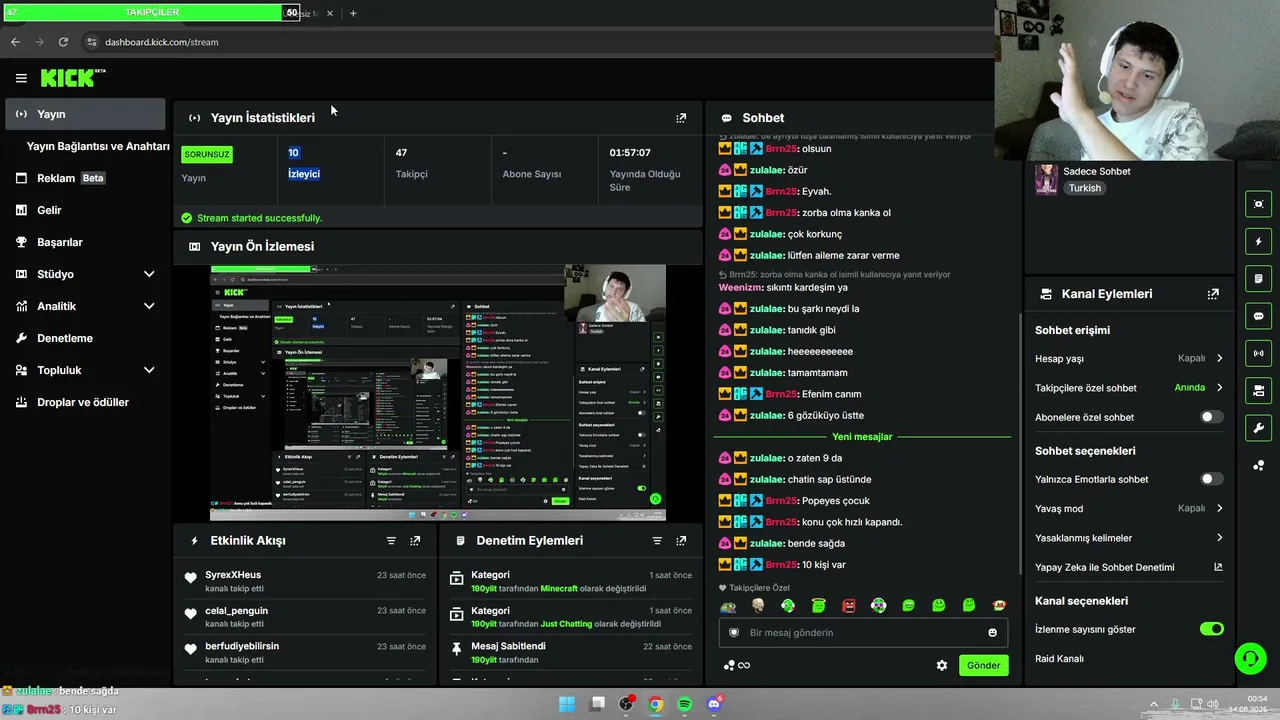Click the chat bubble widget icon in right rail
Viewport: 1280px width, 720px height.
pyautogui.click(x=1258, y=316)
